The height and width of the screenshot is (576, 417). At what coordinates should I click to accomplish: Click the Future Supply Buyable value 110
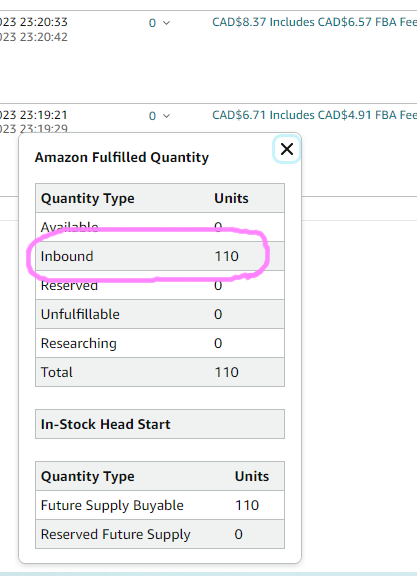247,505
